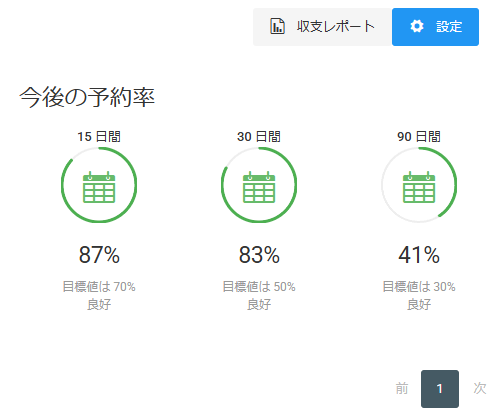Click the 今後の予約率 heading

[x=87, y=97]
